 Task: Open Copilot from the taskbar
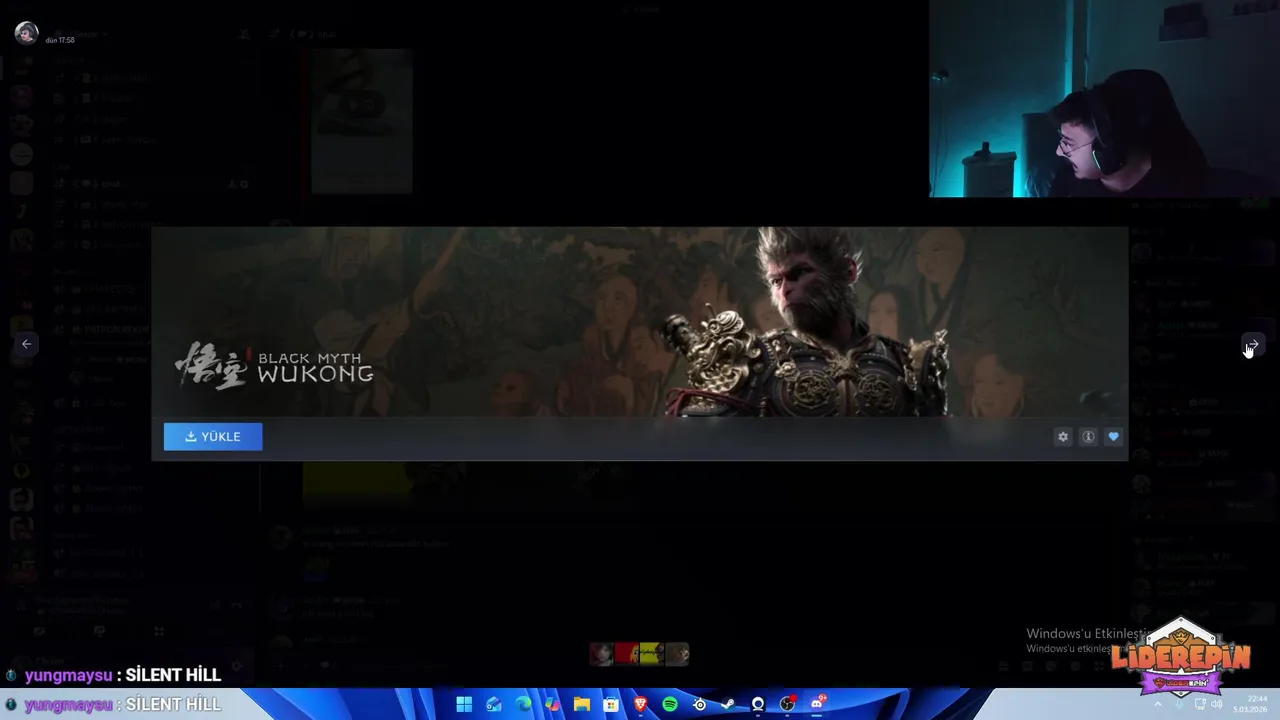(x=552, y=704)
